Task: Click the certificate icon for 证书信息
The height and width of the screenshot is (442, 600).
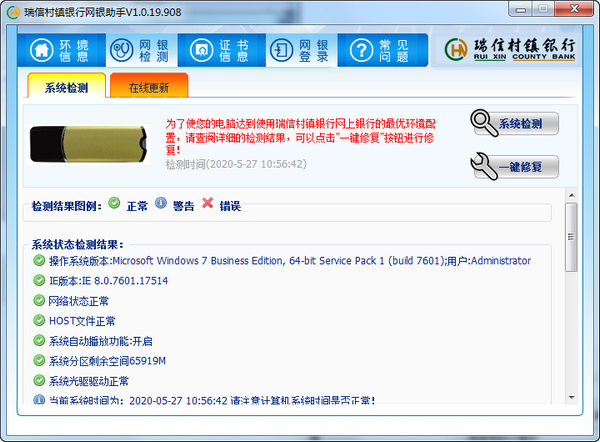Action: [x=201, y=50]
